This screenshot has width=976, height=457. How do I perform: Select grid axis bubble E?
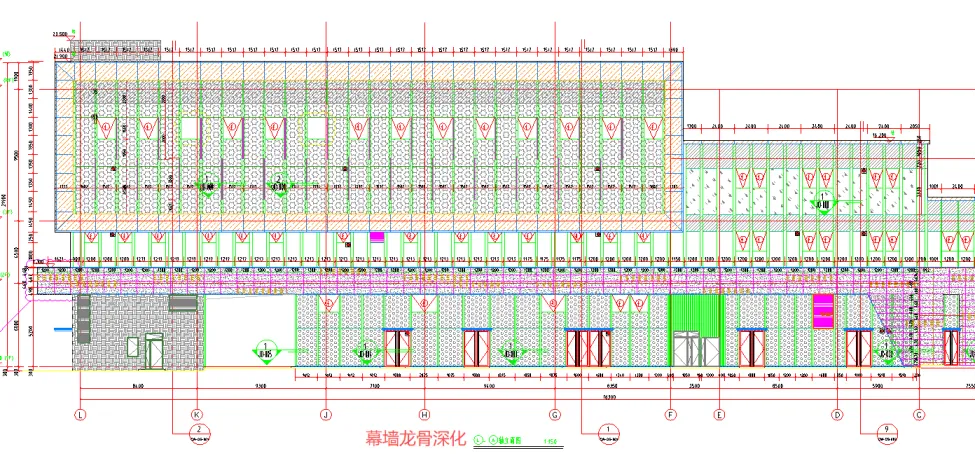[x=720, y=414]
